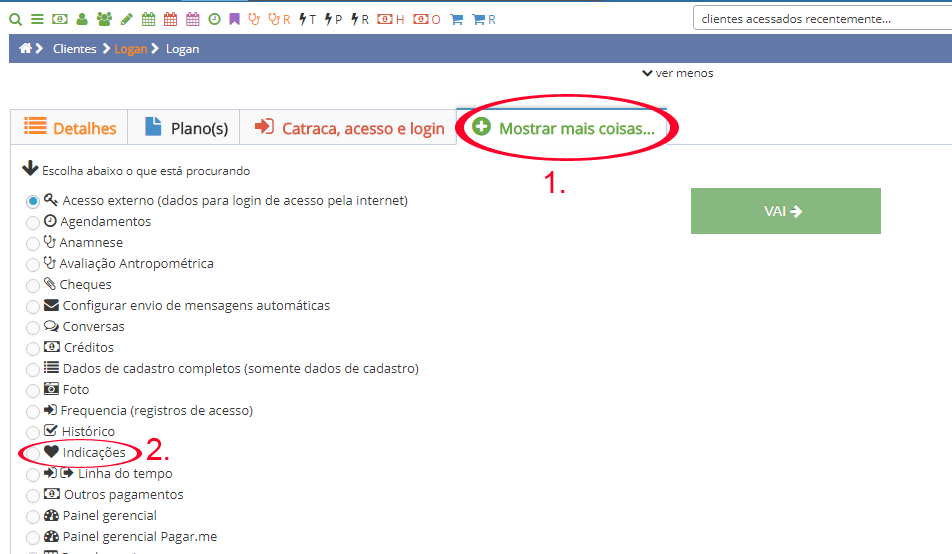Click the search magnifier icon in toolbar

(x=15, y=19)
